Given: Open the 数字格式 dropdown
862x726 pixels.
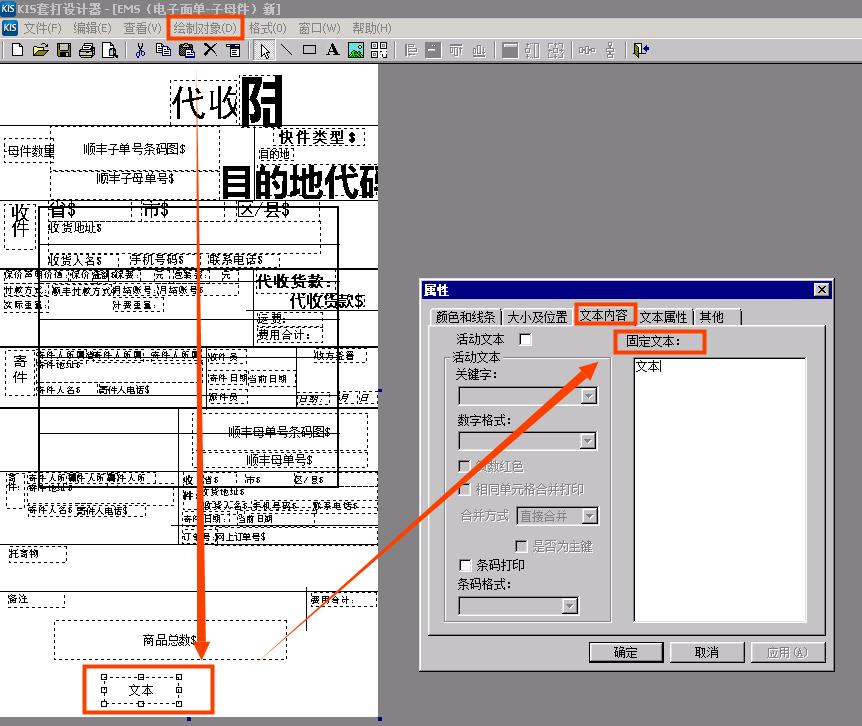Looking at the screenshot, I should point(587,440).
